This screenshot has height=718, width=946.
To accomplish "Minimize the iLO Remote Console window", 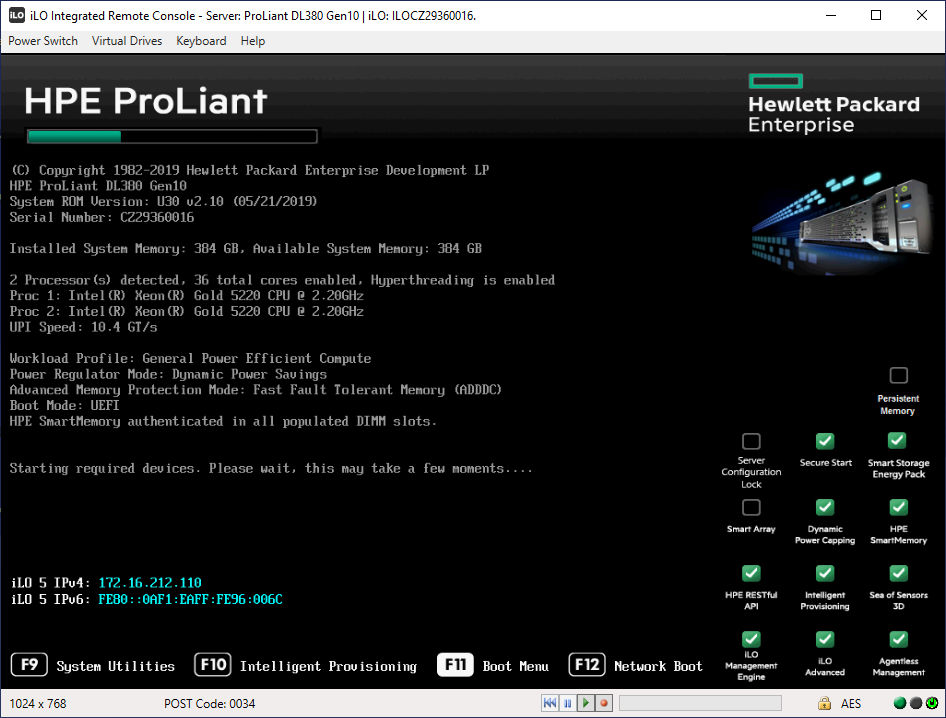I will (831, 15).
